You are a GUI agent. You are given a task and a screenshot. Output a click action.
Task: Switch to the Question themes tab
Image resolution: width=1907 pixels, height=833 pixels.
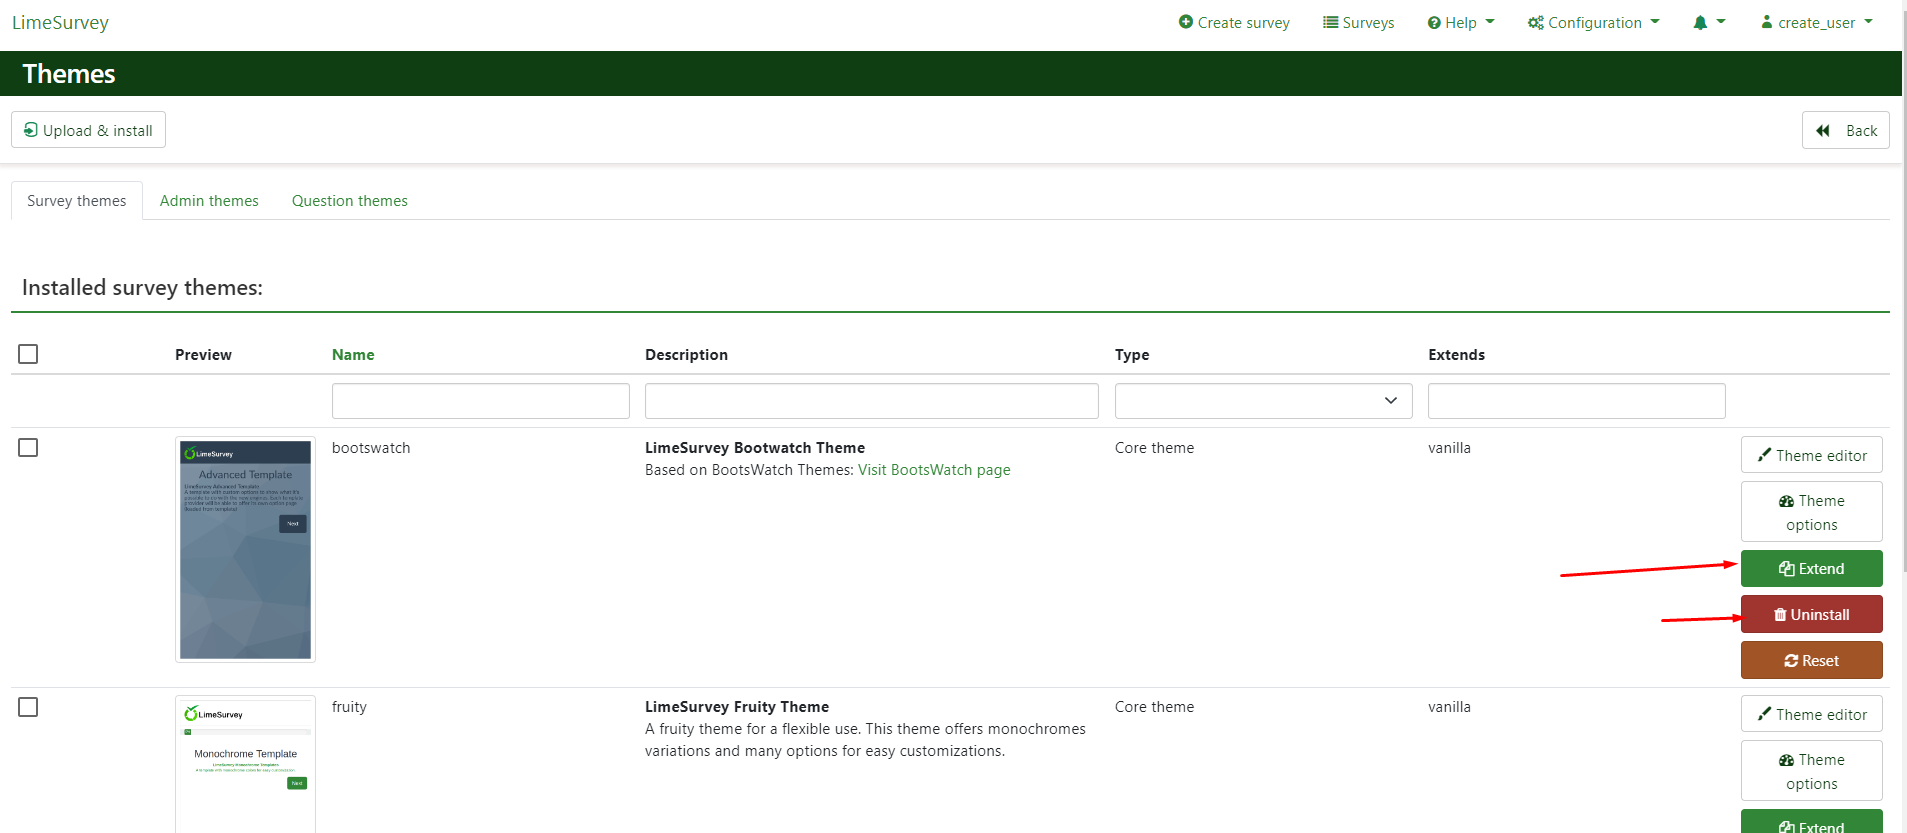tap(350, 201)
